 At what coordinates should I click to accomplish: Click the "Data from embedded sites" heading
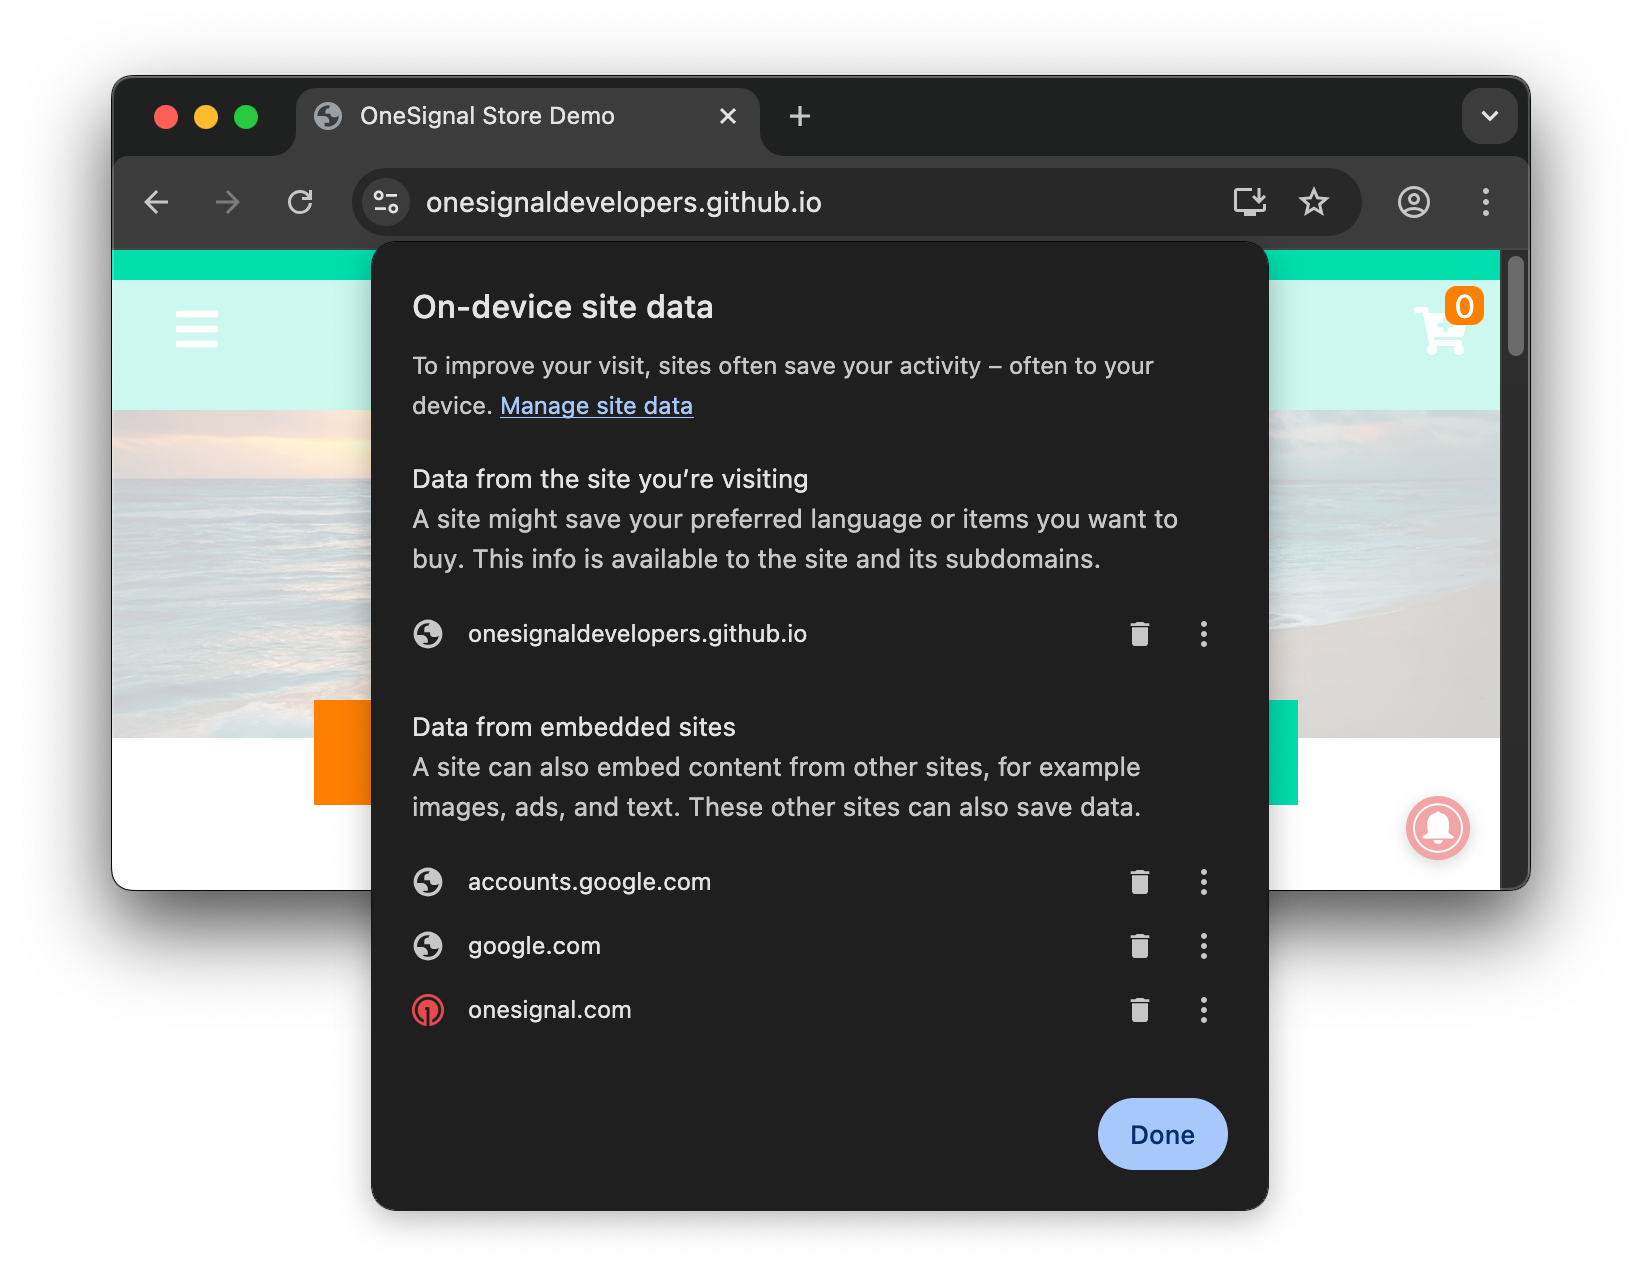point(574,727)
